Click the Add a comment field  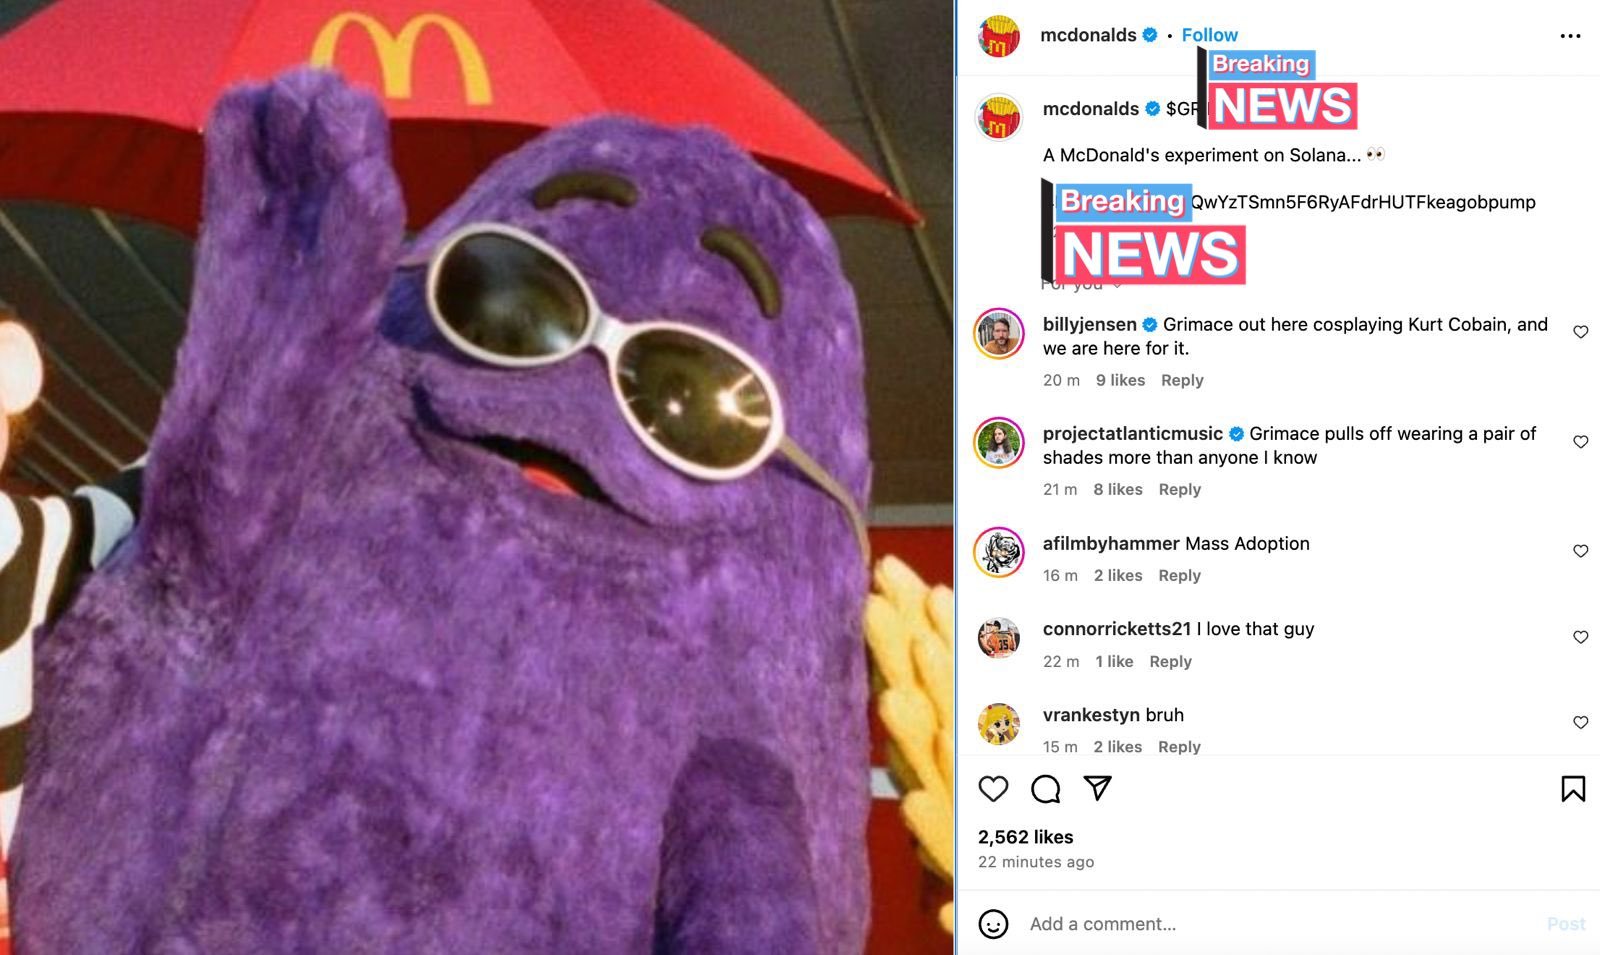pos(1280,924)
